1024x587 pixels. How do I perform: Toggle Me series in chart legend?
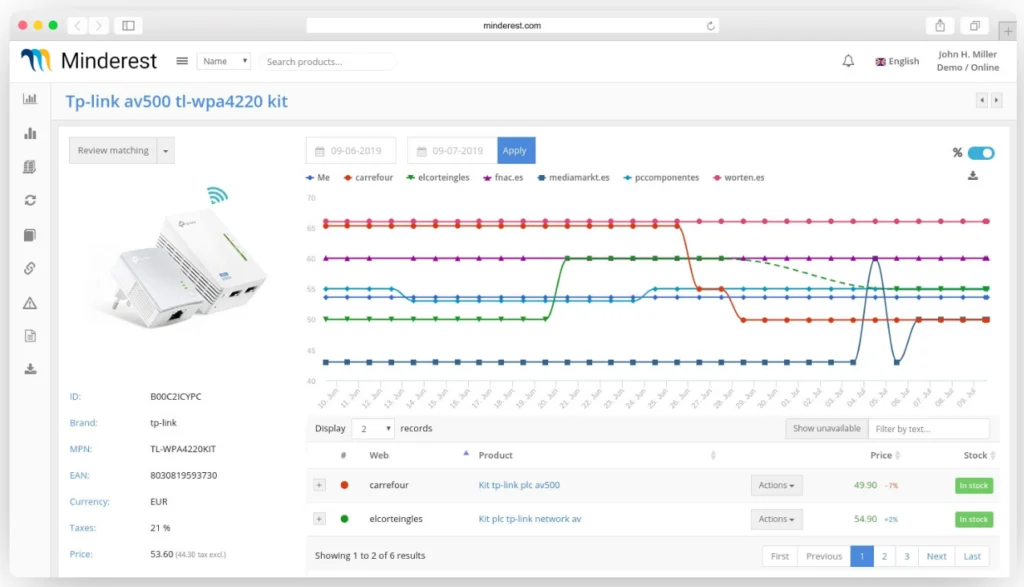pos(318,178)
